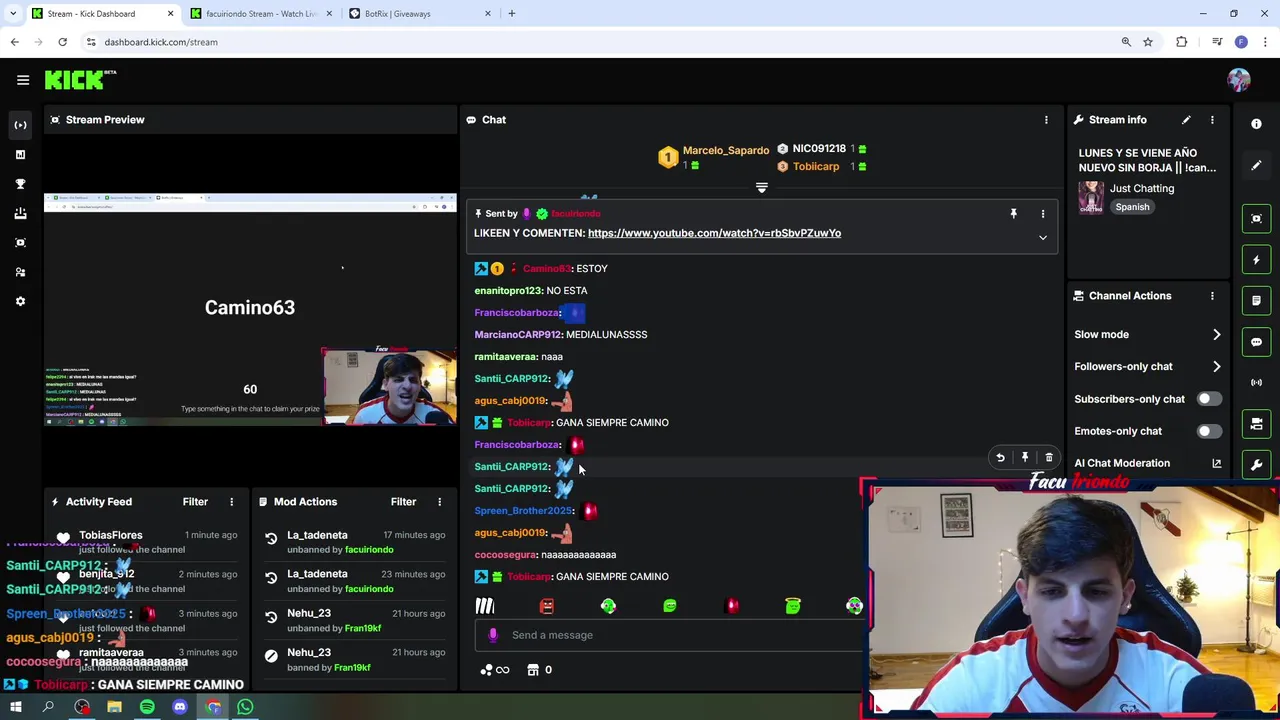Screen dimensions: 1280x720
Task: Insert the red angry face emote
Action: point(547,606)
